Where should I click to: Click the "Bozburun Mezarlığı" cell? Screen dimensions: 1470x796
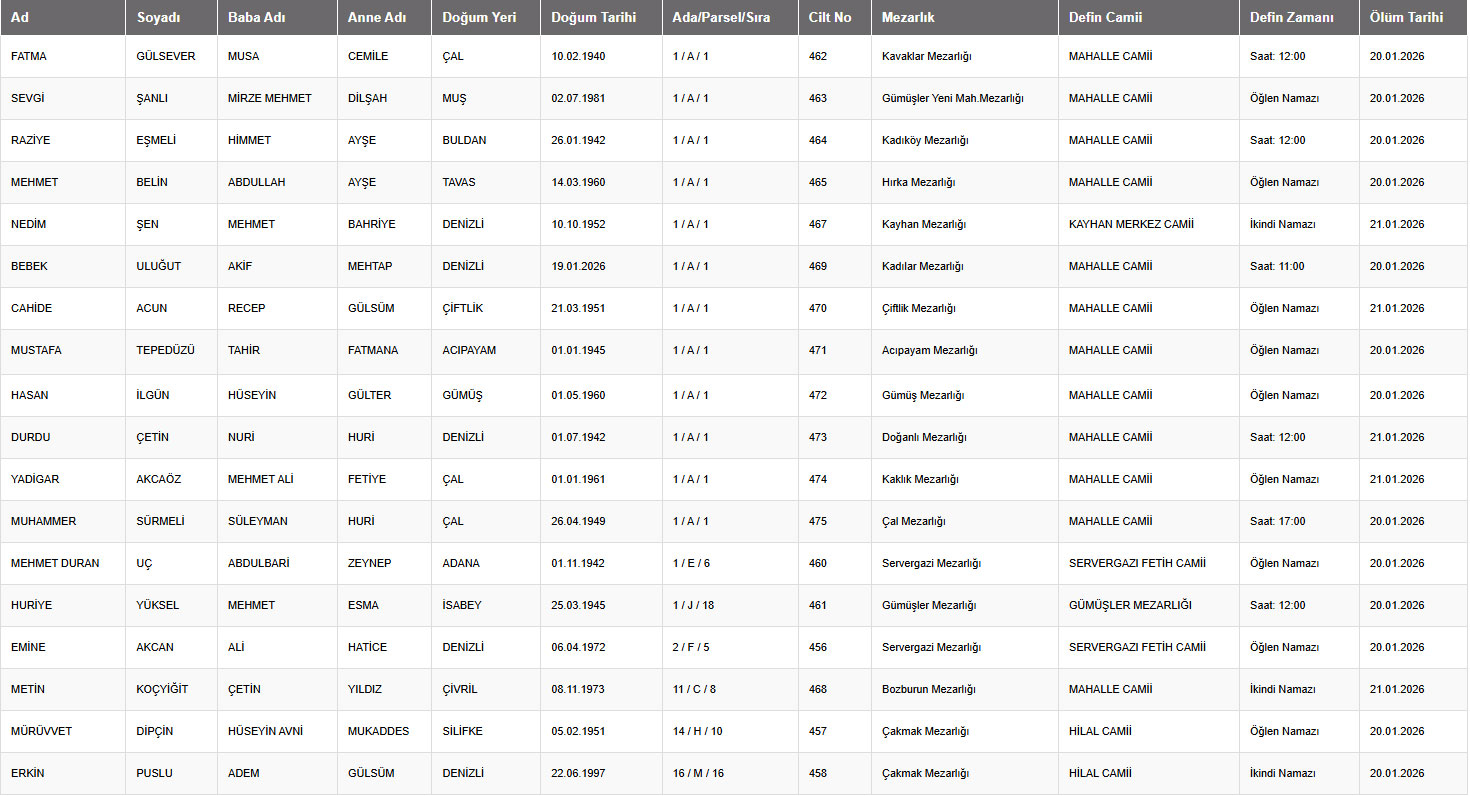pos(928,689)
